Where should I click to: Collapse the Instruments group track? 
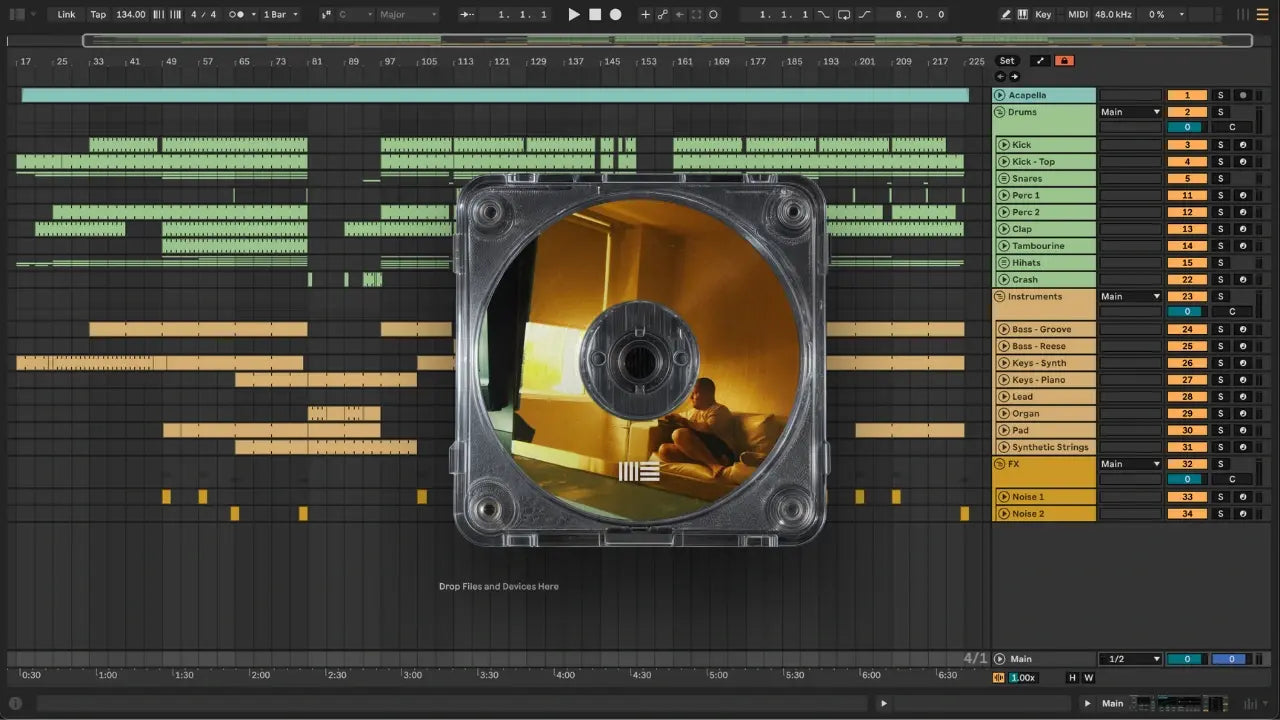999,297
